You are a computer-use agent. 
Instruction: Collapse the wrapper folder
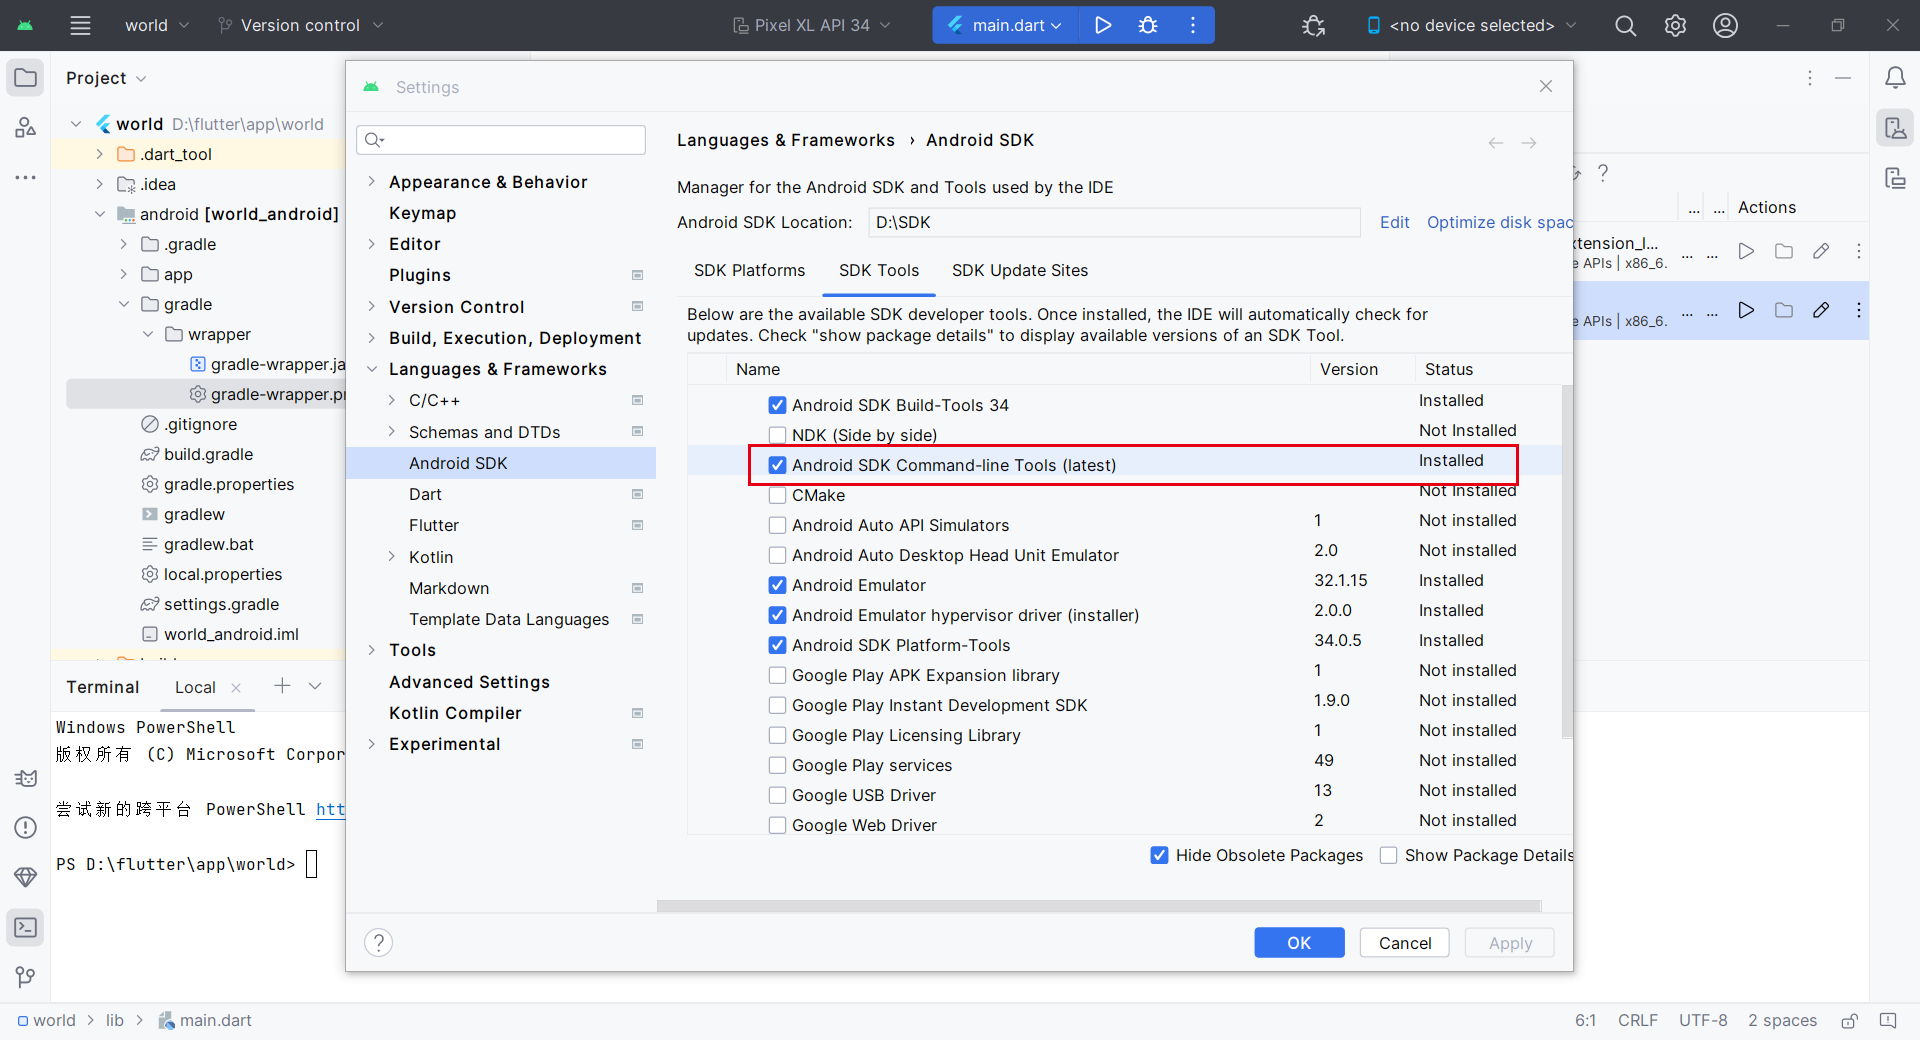[148, 334]
